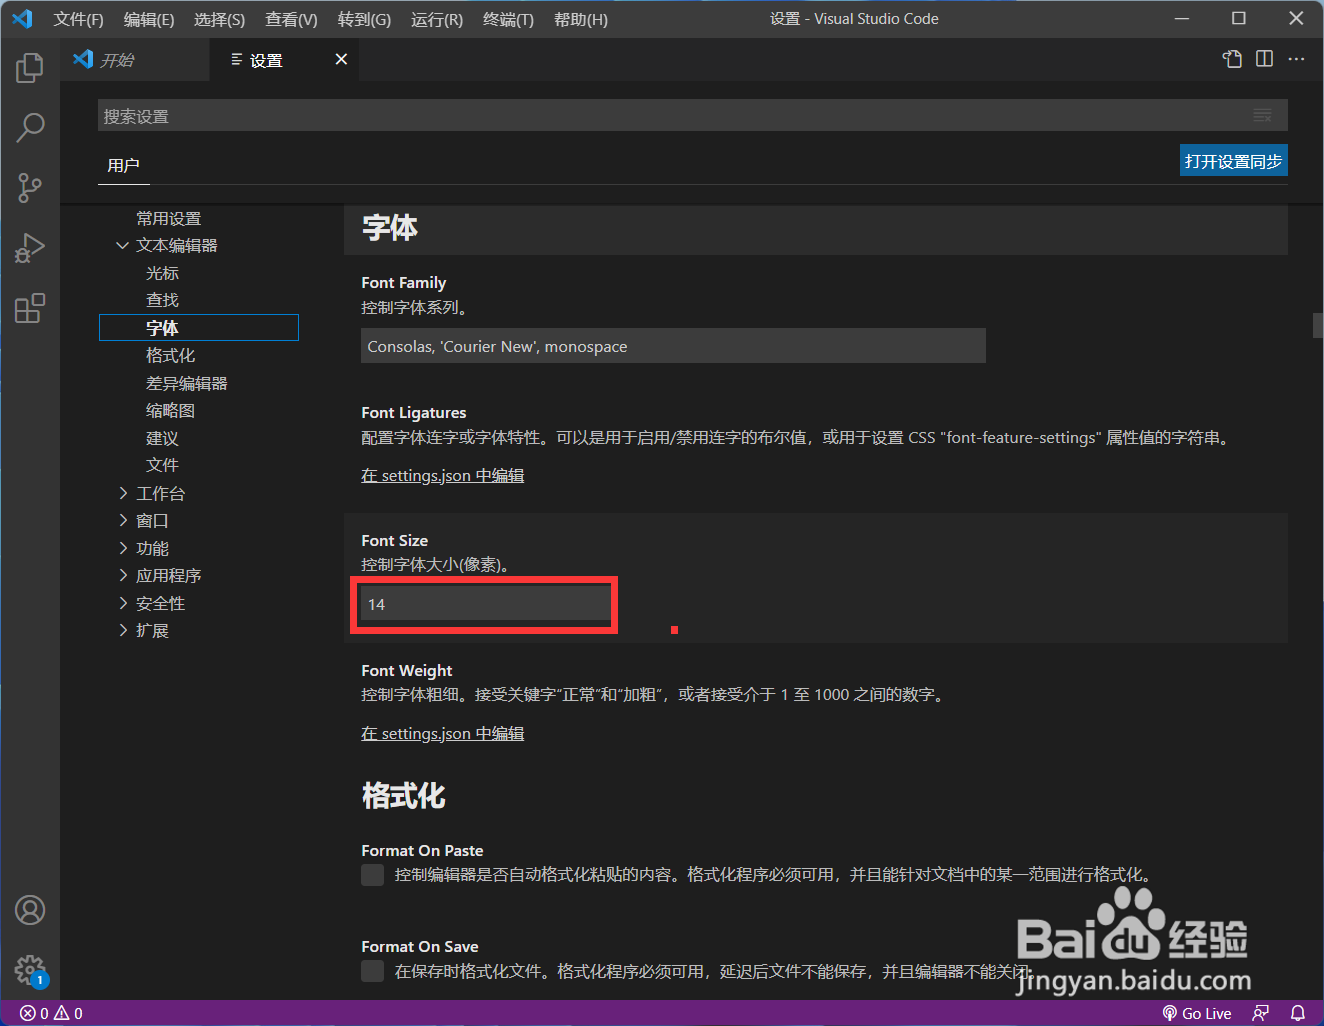The height and width of the screenshot is (1026, 1324).
Task: Open the 文件(F) menu
Action: 78,19
